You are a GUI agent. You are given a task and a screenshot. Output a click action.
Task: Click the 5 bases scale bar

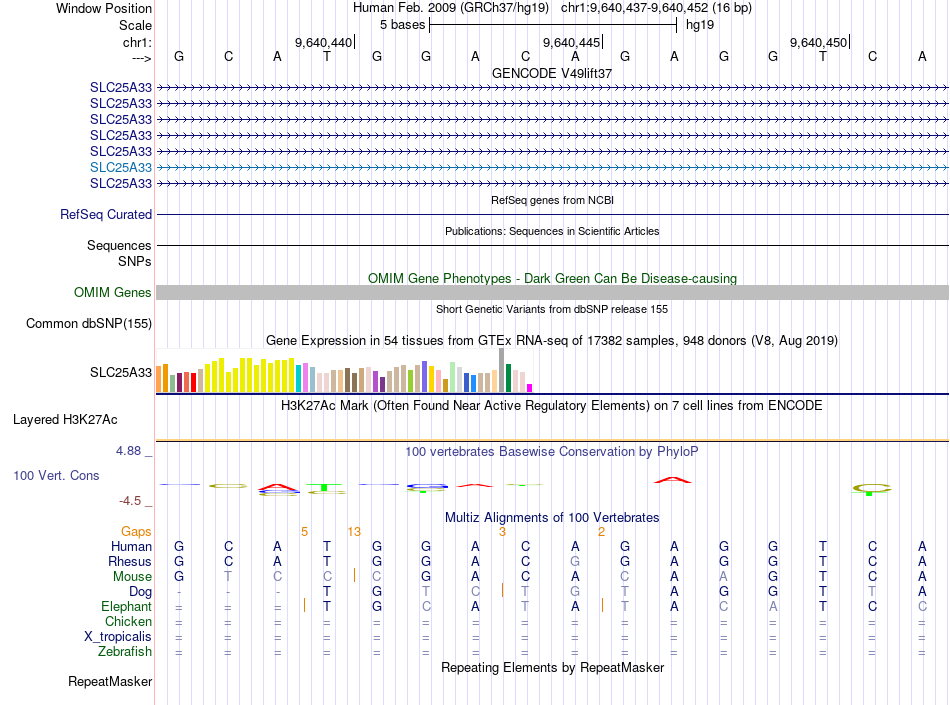(553, 25)
